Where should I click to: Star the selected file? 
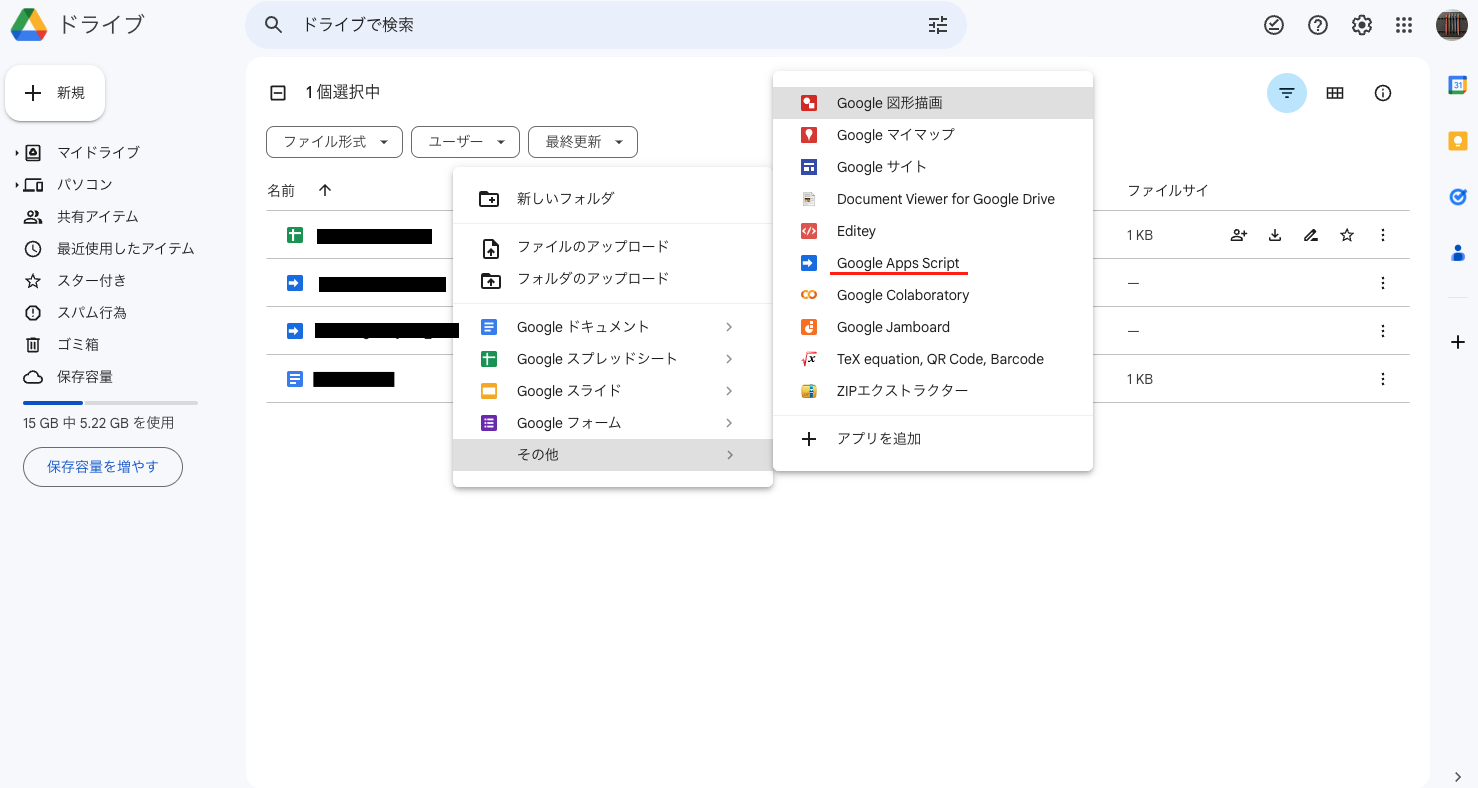(1346, 234)
